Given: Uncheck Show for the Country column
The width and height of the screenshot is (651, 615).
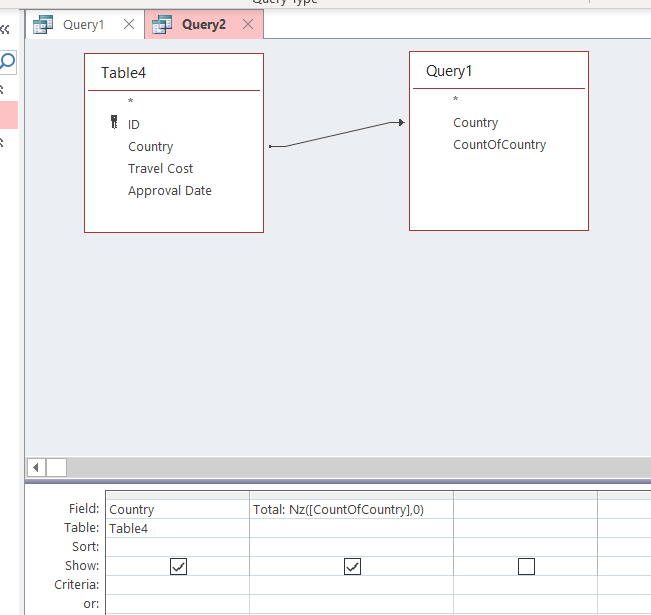Looking at the screenshot, I should [179, 566].
